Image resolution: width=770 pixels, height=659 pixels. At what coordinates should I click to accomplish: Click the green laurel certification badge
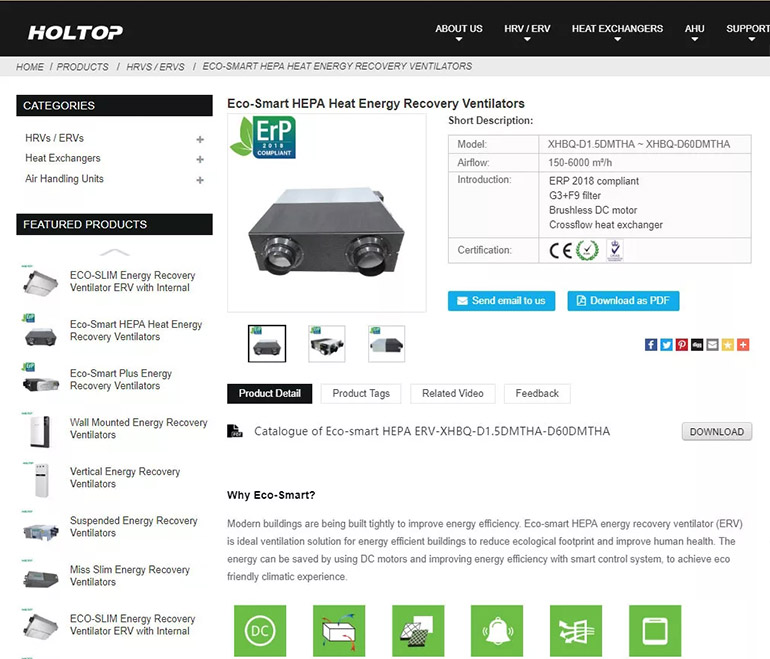point(587,250)
